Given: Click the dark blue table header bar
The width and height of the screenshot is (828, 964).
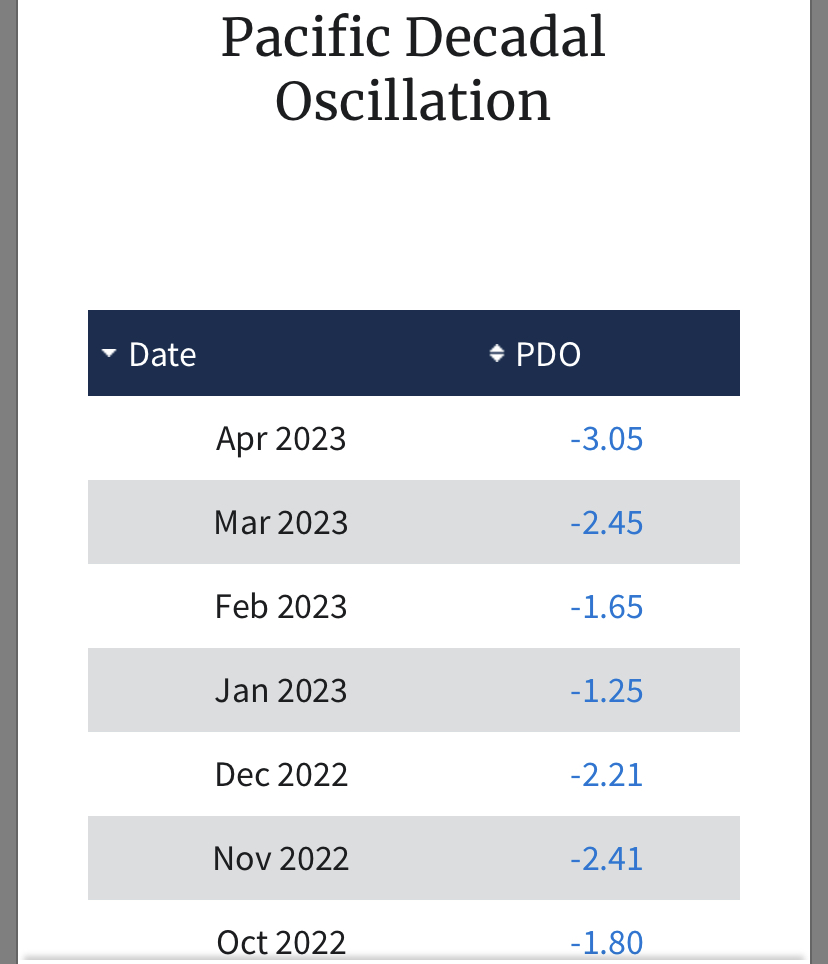Looking at the screenshot, I should [414, 353].
